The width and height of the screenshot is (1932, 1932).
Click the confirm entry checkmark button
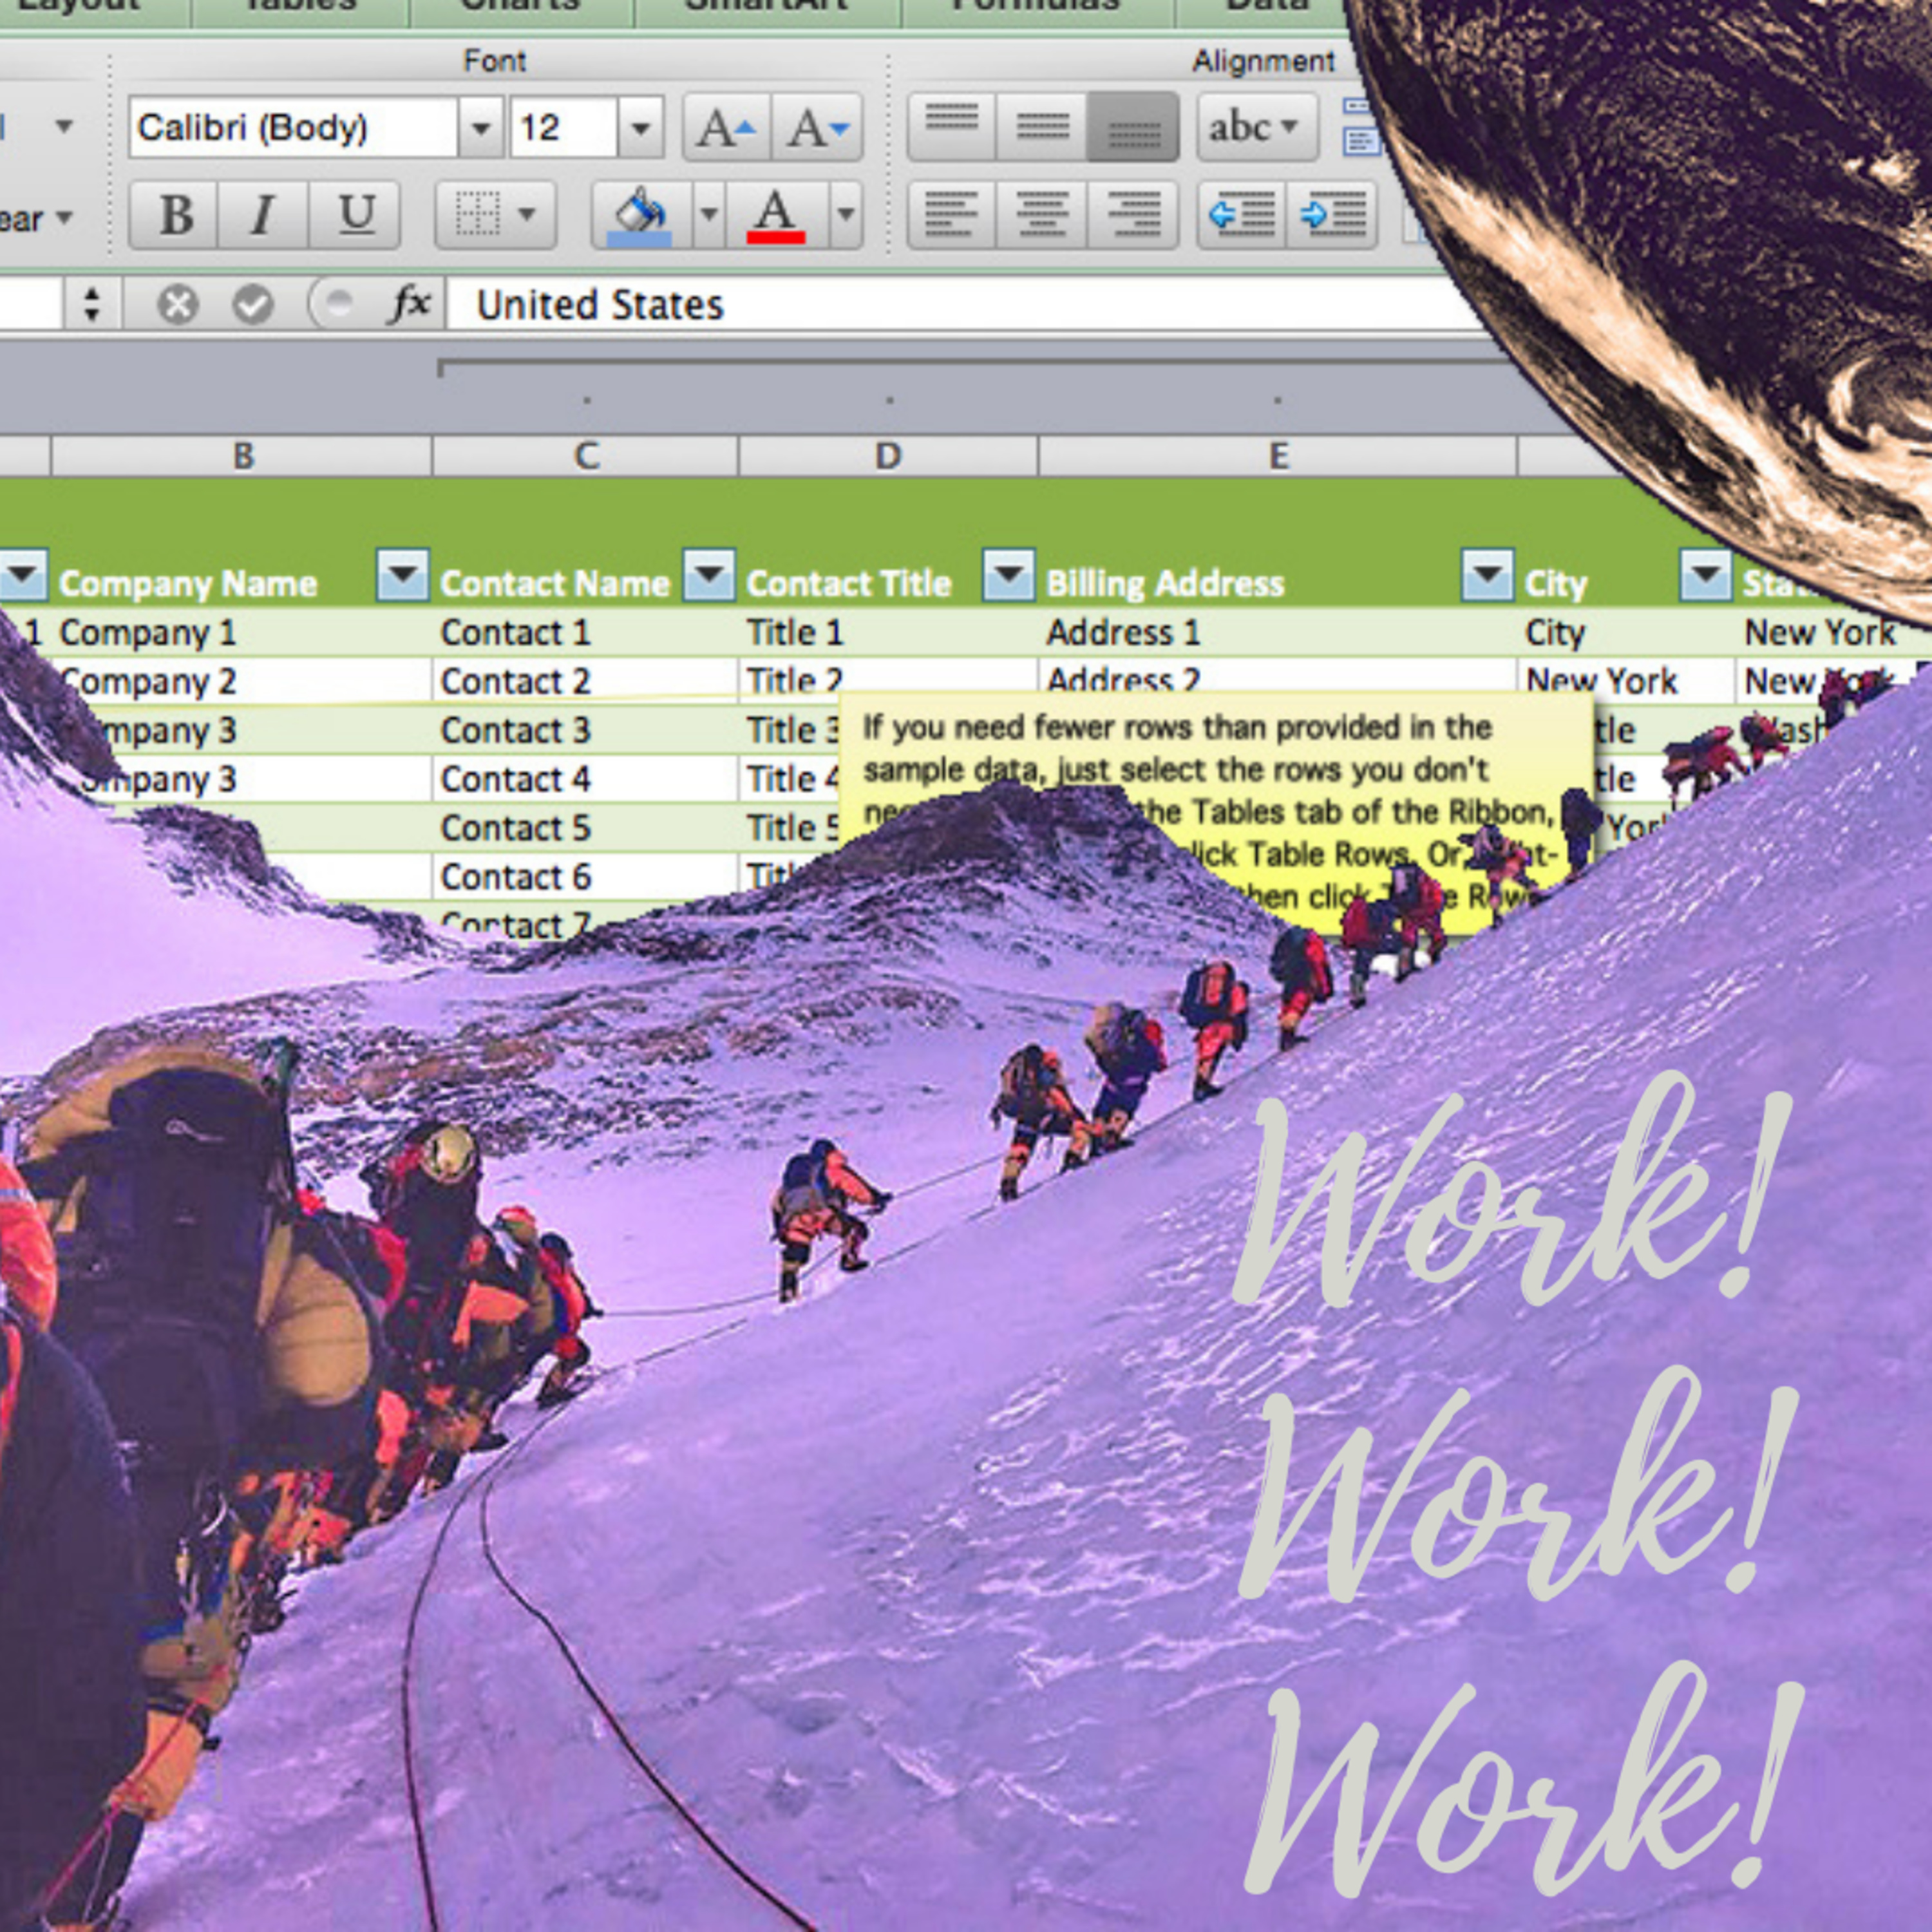pyautogui.click(x=253, y=304)
